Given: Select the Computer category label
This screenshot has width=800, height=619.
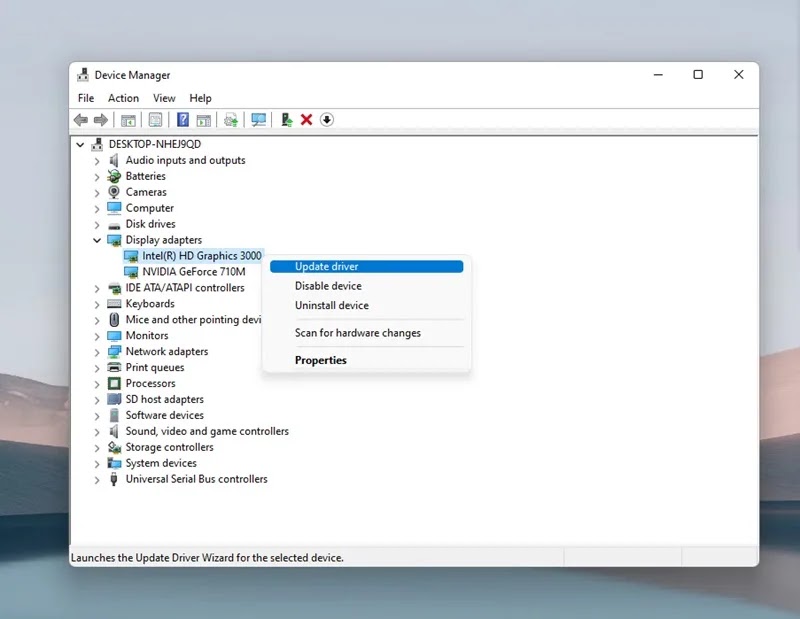Looking at the screenshot, I should click(149, 208).
